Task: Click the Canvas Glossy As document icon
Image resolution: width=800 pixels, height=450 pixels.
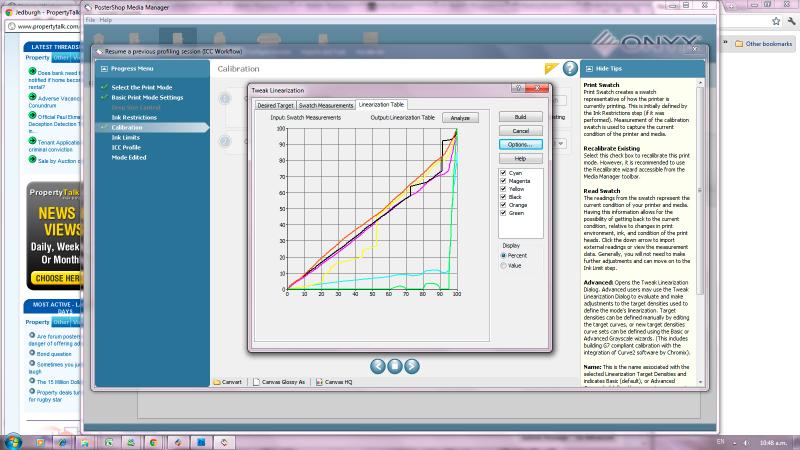Action: coord(256,382)
